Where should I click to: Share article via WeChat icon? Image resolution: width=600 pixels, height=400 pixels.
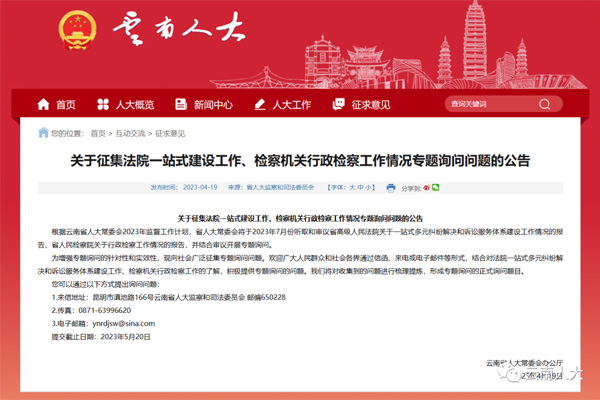tap(435, 187)
